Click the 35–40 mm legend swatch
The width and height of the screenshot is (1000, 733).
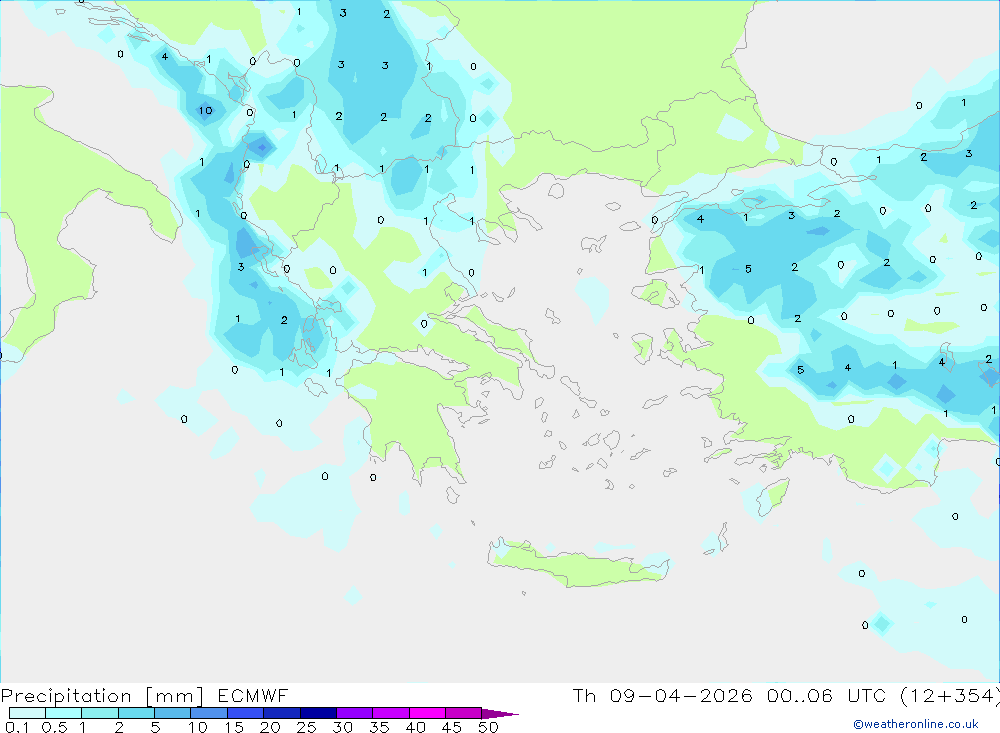pos(390,713)
